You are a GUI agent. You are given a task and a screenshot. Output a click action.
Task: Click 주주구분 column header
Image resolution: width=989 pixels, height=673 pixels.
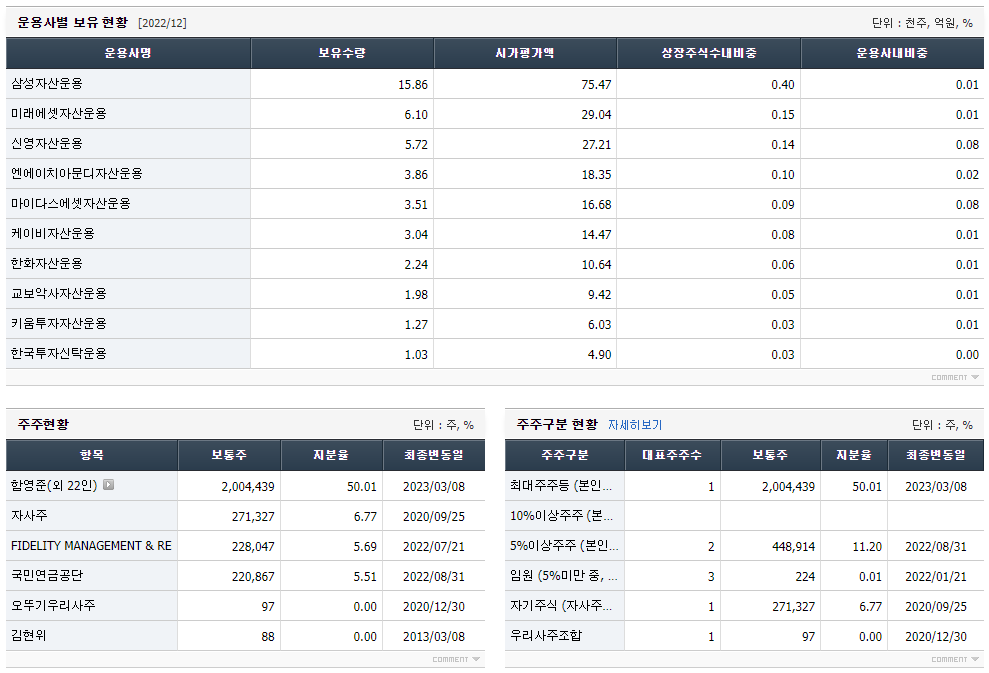coord(565,455)
